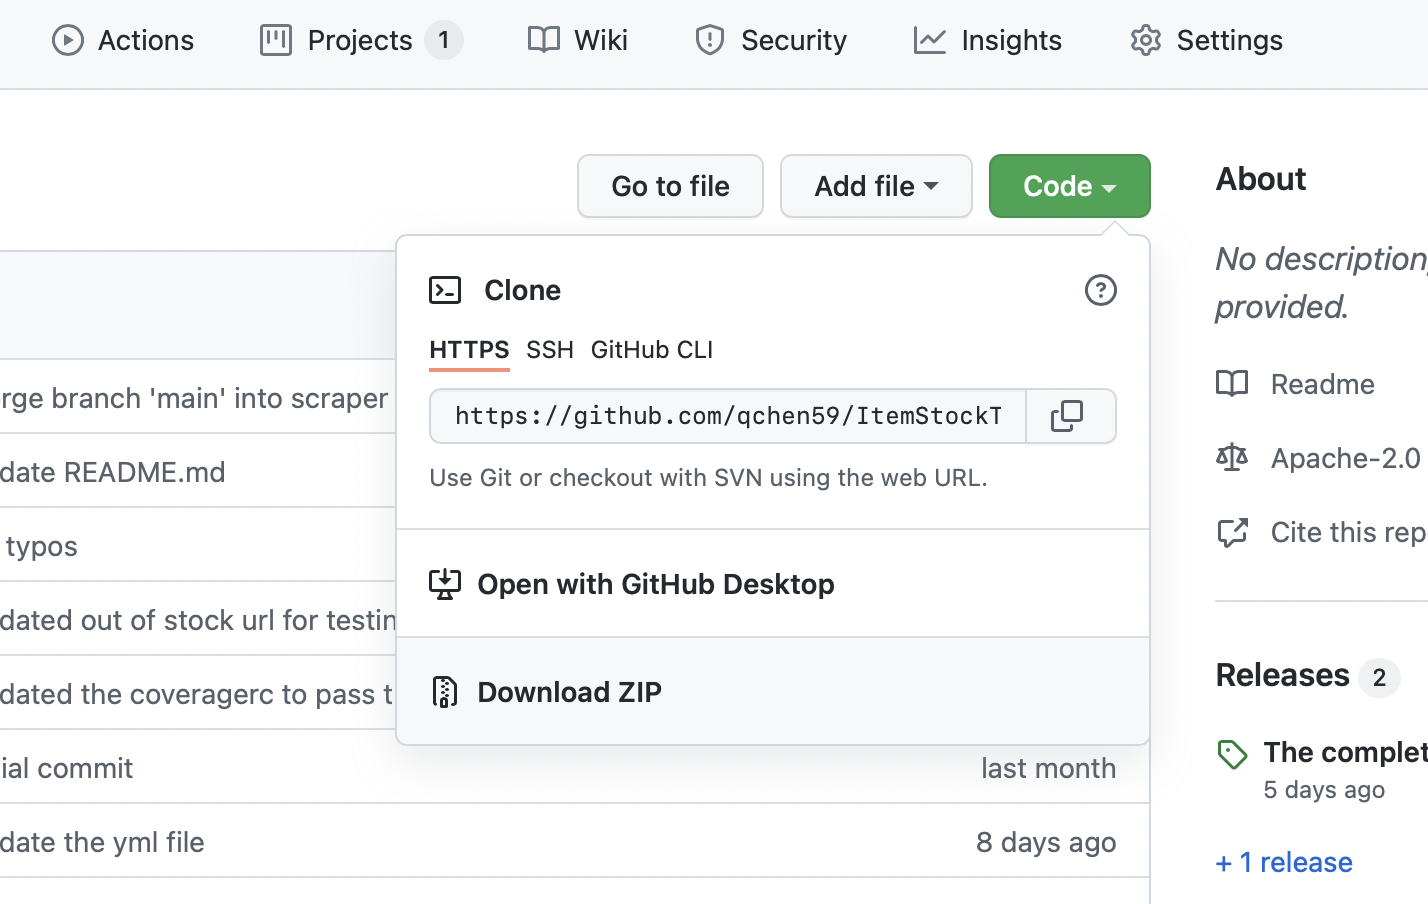This screenshot has height=904, width=1428.
Task: Open the Add file dropdown
Action: [876, 186]
